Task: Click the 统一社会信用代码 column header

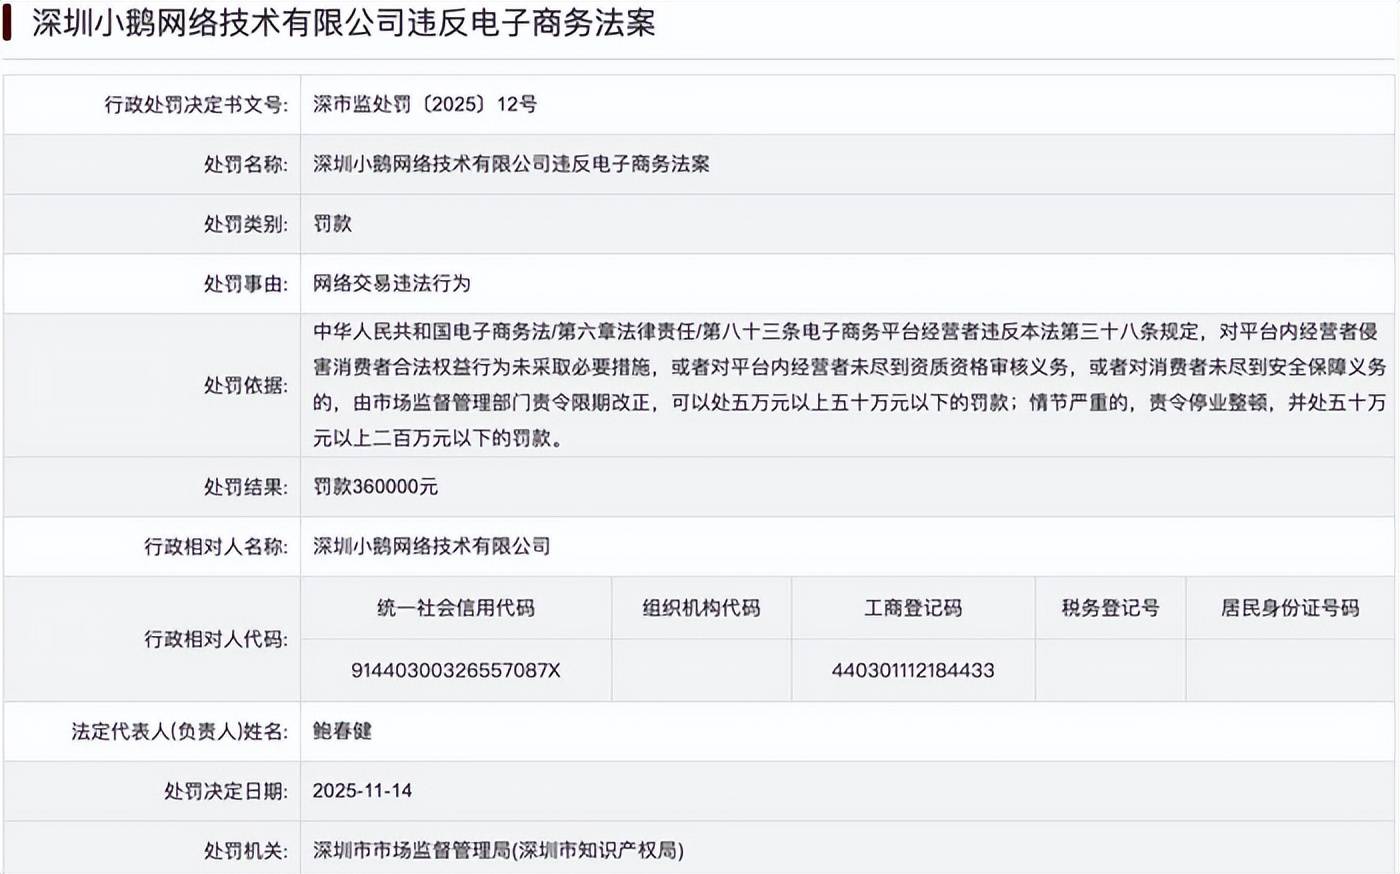Action: 455,608
